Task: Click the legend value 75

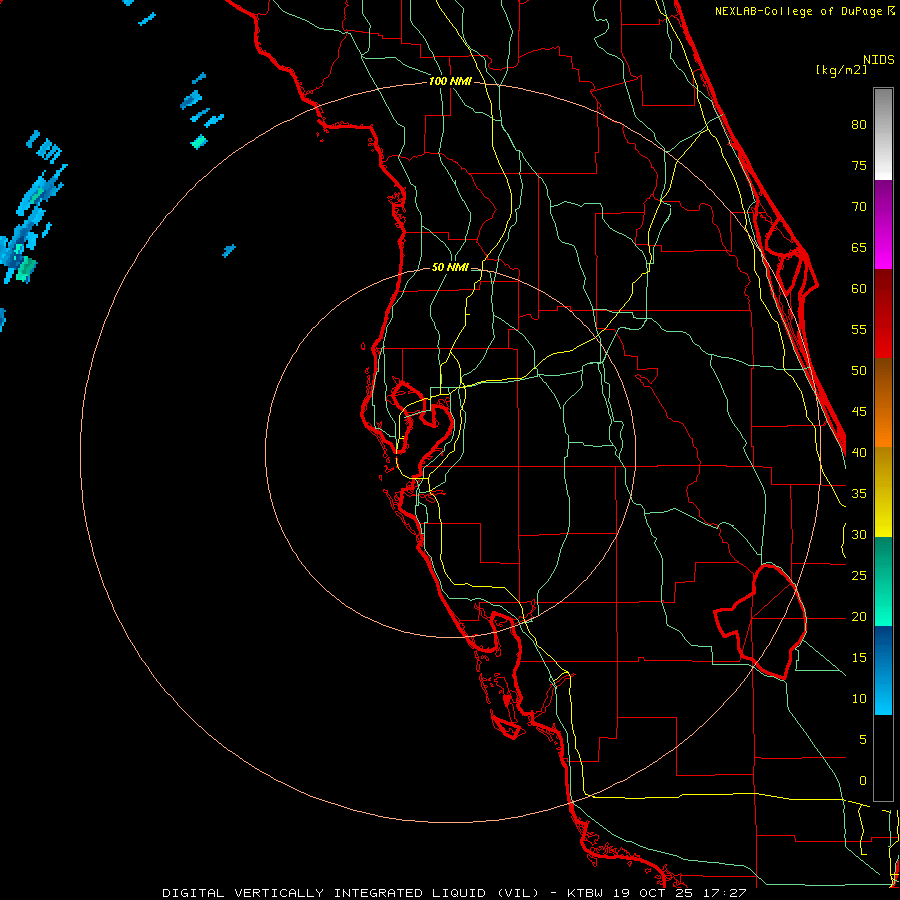Action: 859,165
